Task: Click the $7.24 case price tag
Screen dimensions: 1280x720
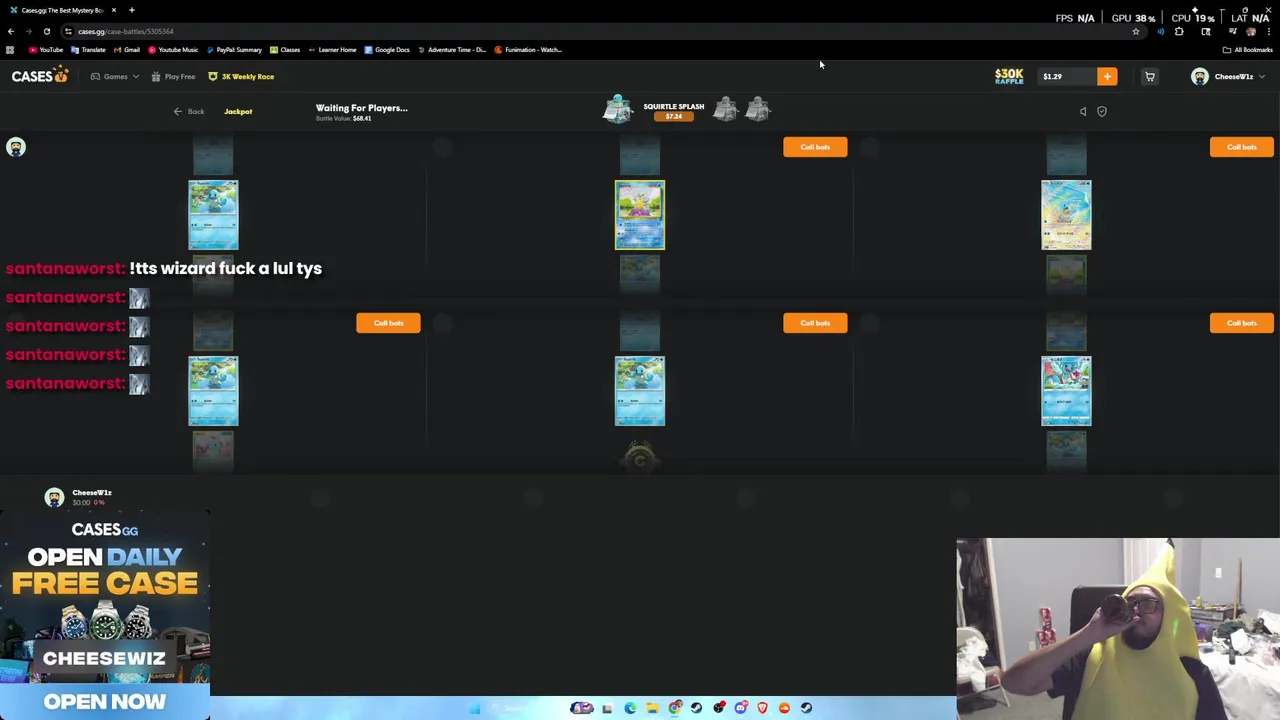Action: tap(674, 117)
